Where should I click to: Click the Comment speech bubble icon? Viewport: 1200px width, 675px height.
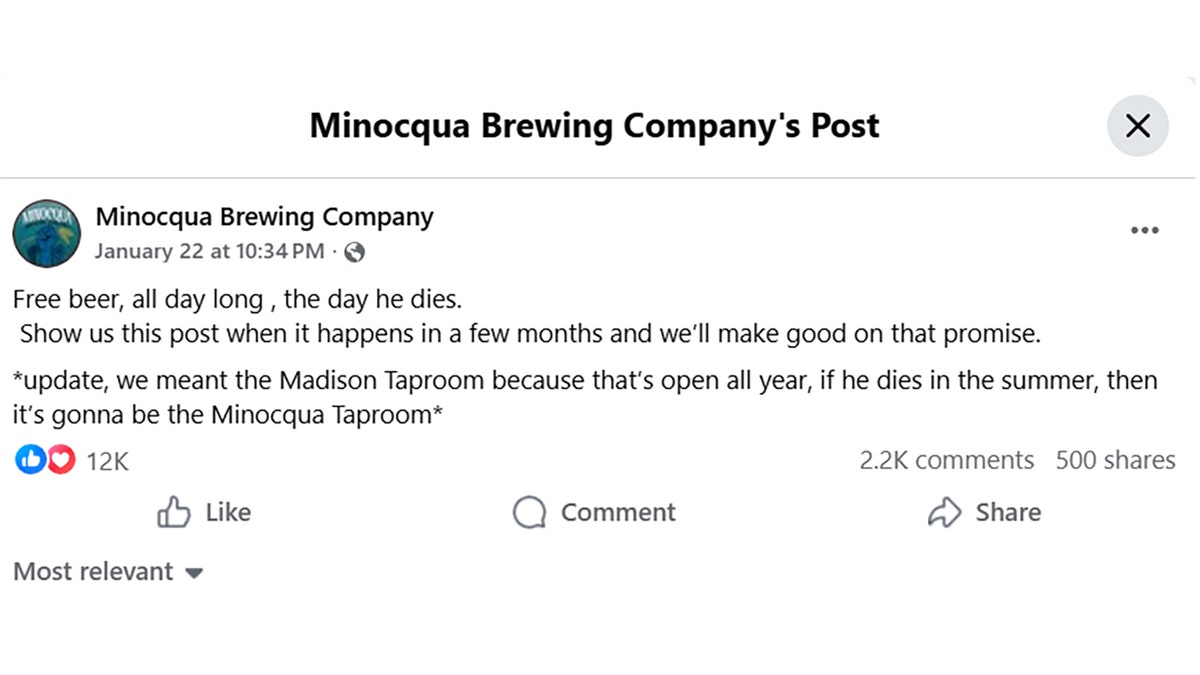point(529,512)
